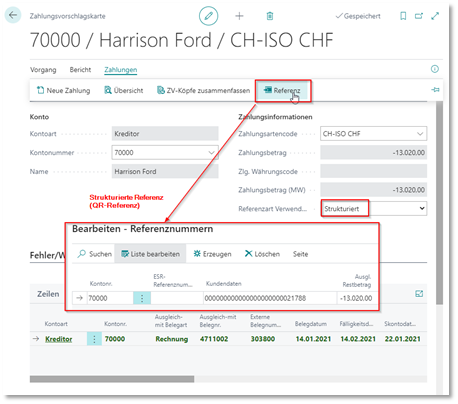Pin the action bar icon
The image size is (458, 404).
pyautogui.click(x=435, y=90)
